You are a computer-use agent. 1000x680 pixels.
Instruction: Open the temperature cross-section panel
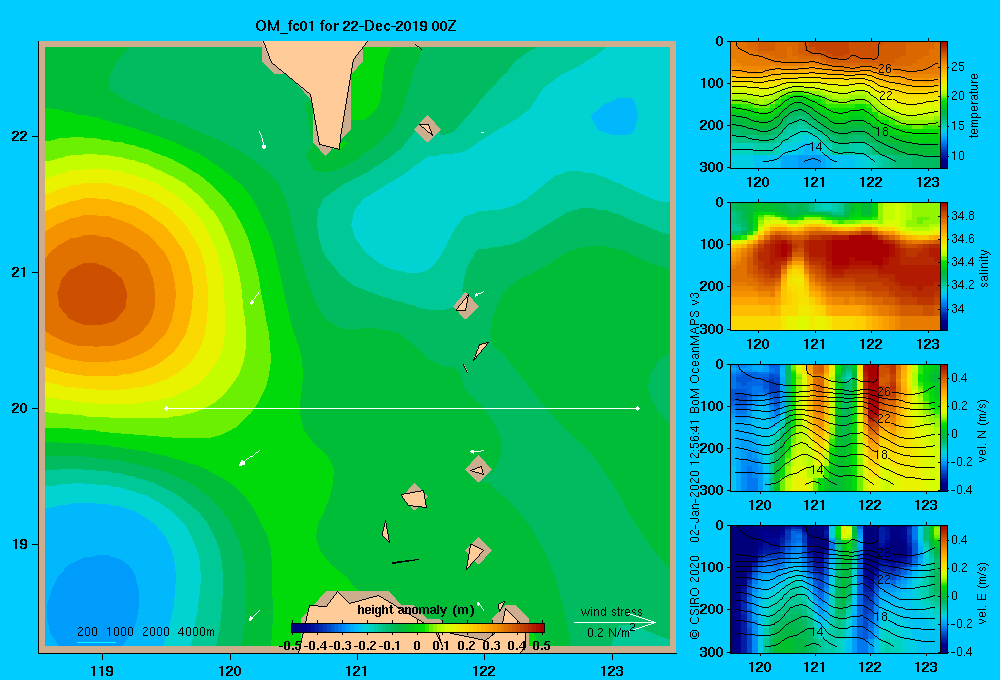click(x=834, y=105)
